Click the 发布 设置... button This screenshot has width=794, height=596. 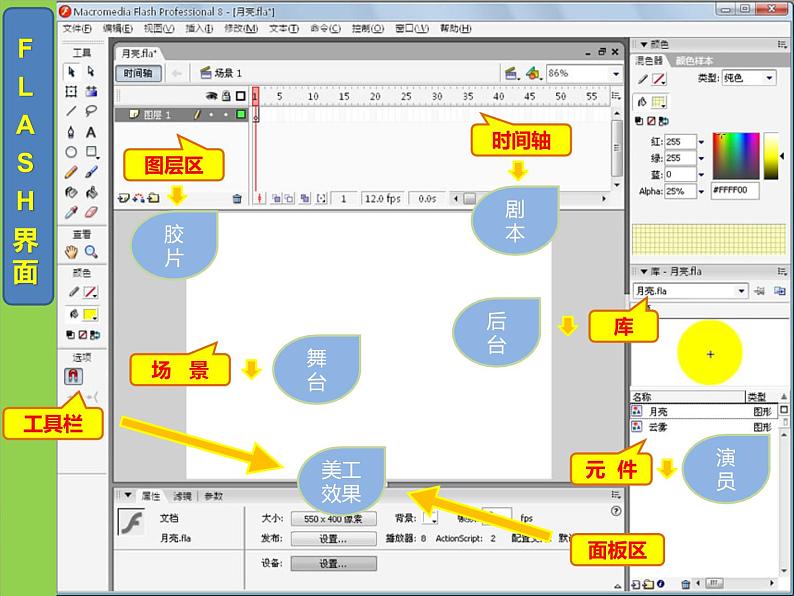point(334,539)
